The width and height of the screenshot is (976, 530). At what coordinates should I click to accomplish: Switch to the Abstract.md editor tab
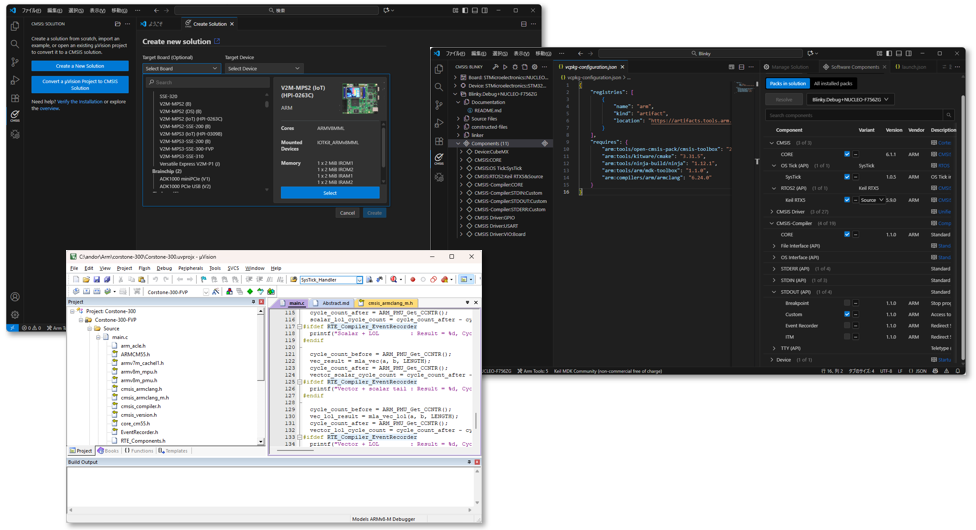335,303
